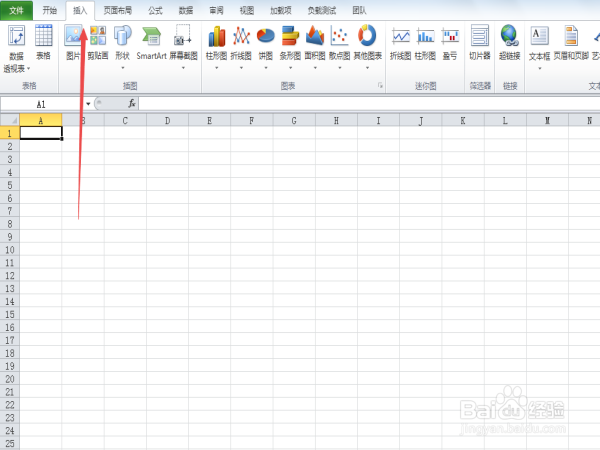Image resolution: width=600 pixels, height=450 pixels.
Task: Switch to the Home (开始) tab
Action: (x=49, y=10)
